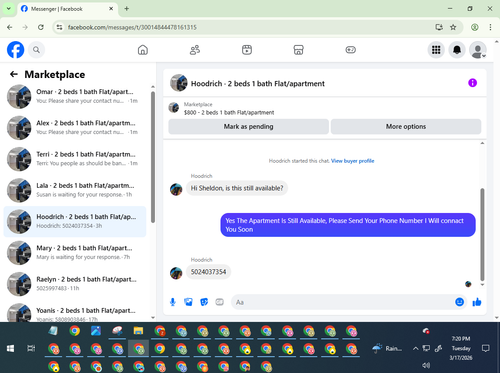Open the Raelyn conversation
The height and width of the screenshot is (373, 500).
[x=75, y=284]
